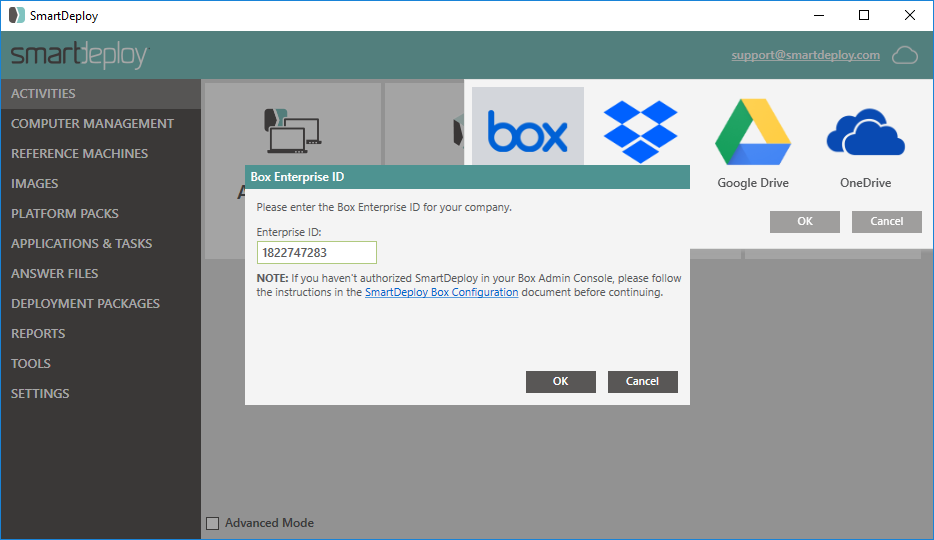Select the Dropbox provider icon

pyautogui.click(x=640, y=132)
